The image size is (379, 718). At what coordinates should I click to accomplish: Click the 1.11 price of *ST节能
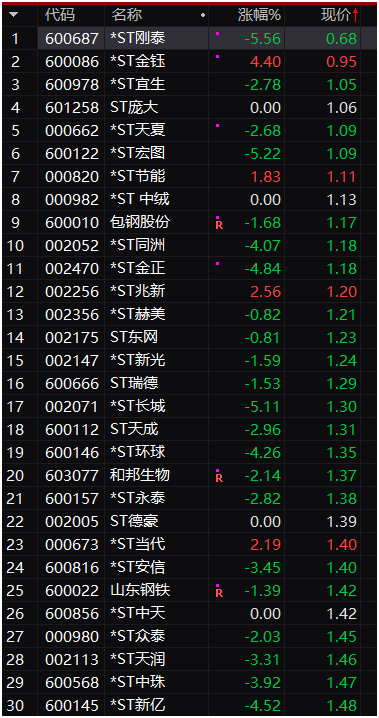(341, 176)
